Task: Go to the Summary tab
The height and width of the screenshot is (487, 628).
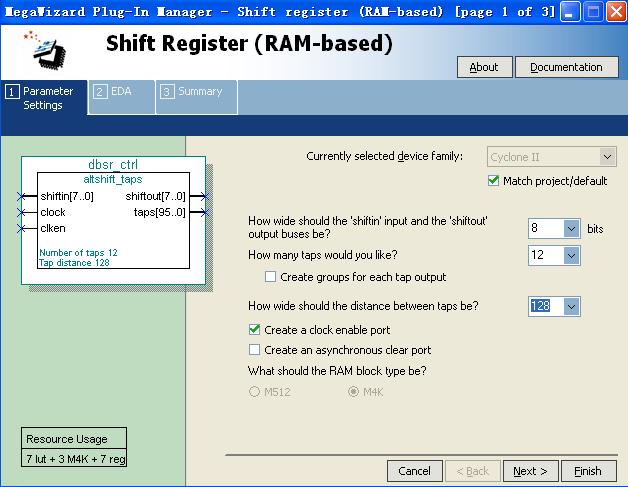Action: (x=197, y=97)
